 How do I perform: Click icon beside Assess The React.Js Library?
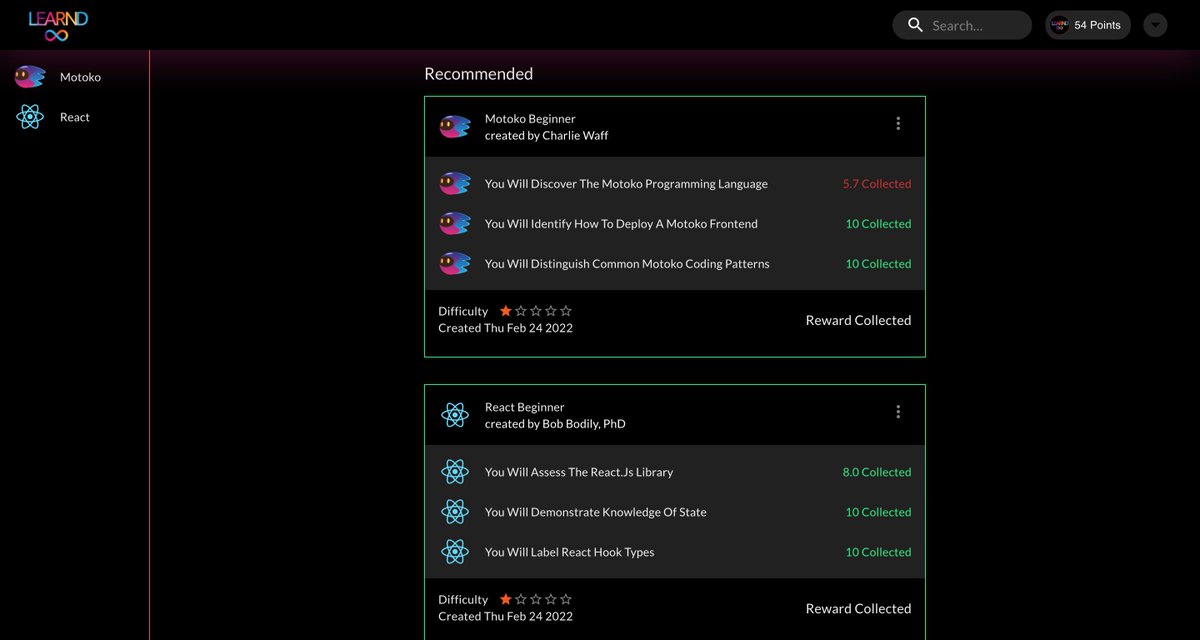pos(455,472)
